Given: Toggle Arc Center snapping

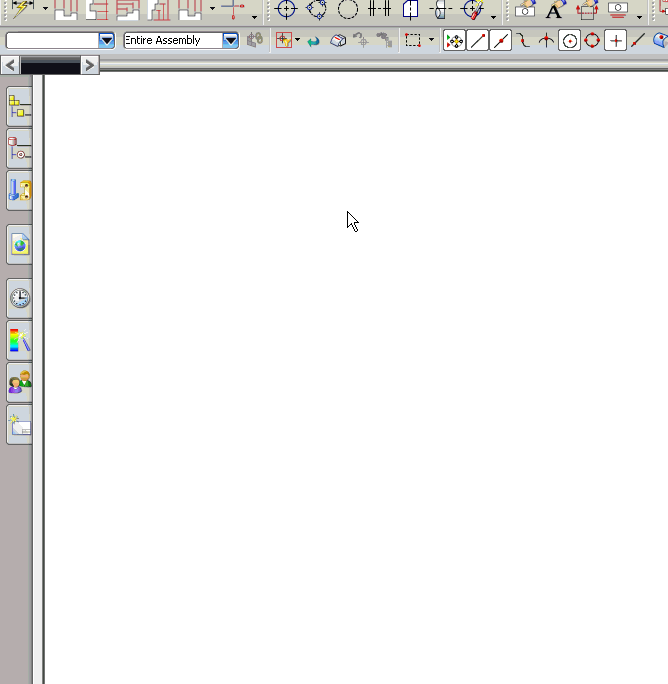Looking at the screenshot, I should pos(569,41).
